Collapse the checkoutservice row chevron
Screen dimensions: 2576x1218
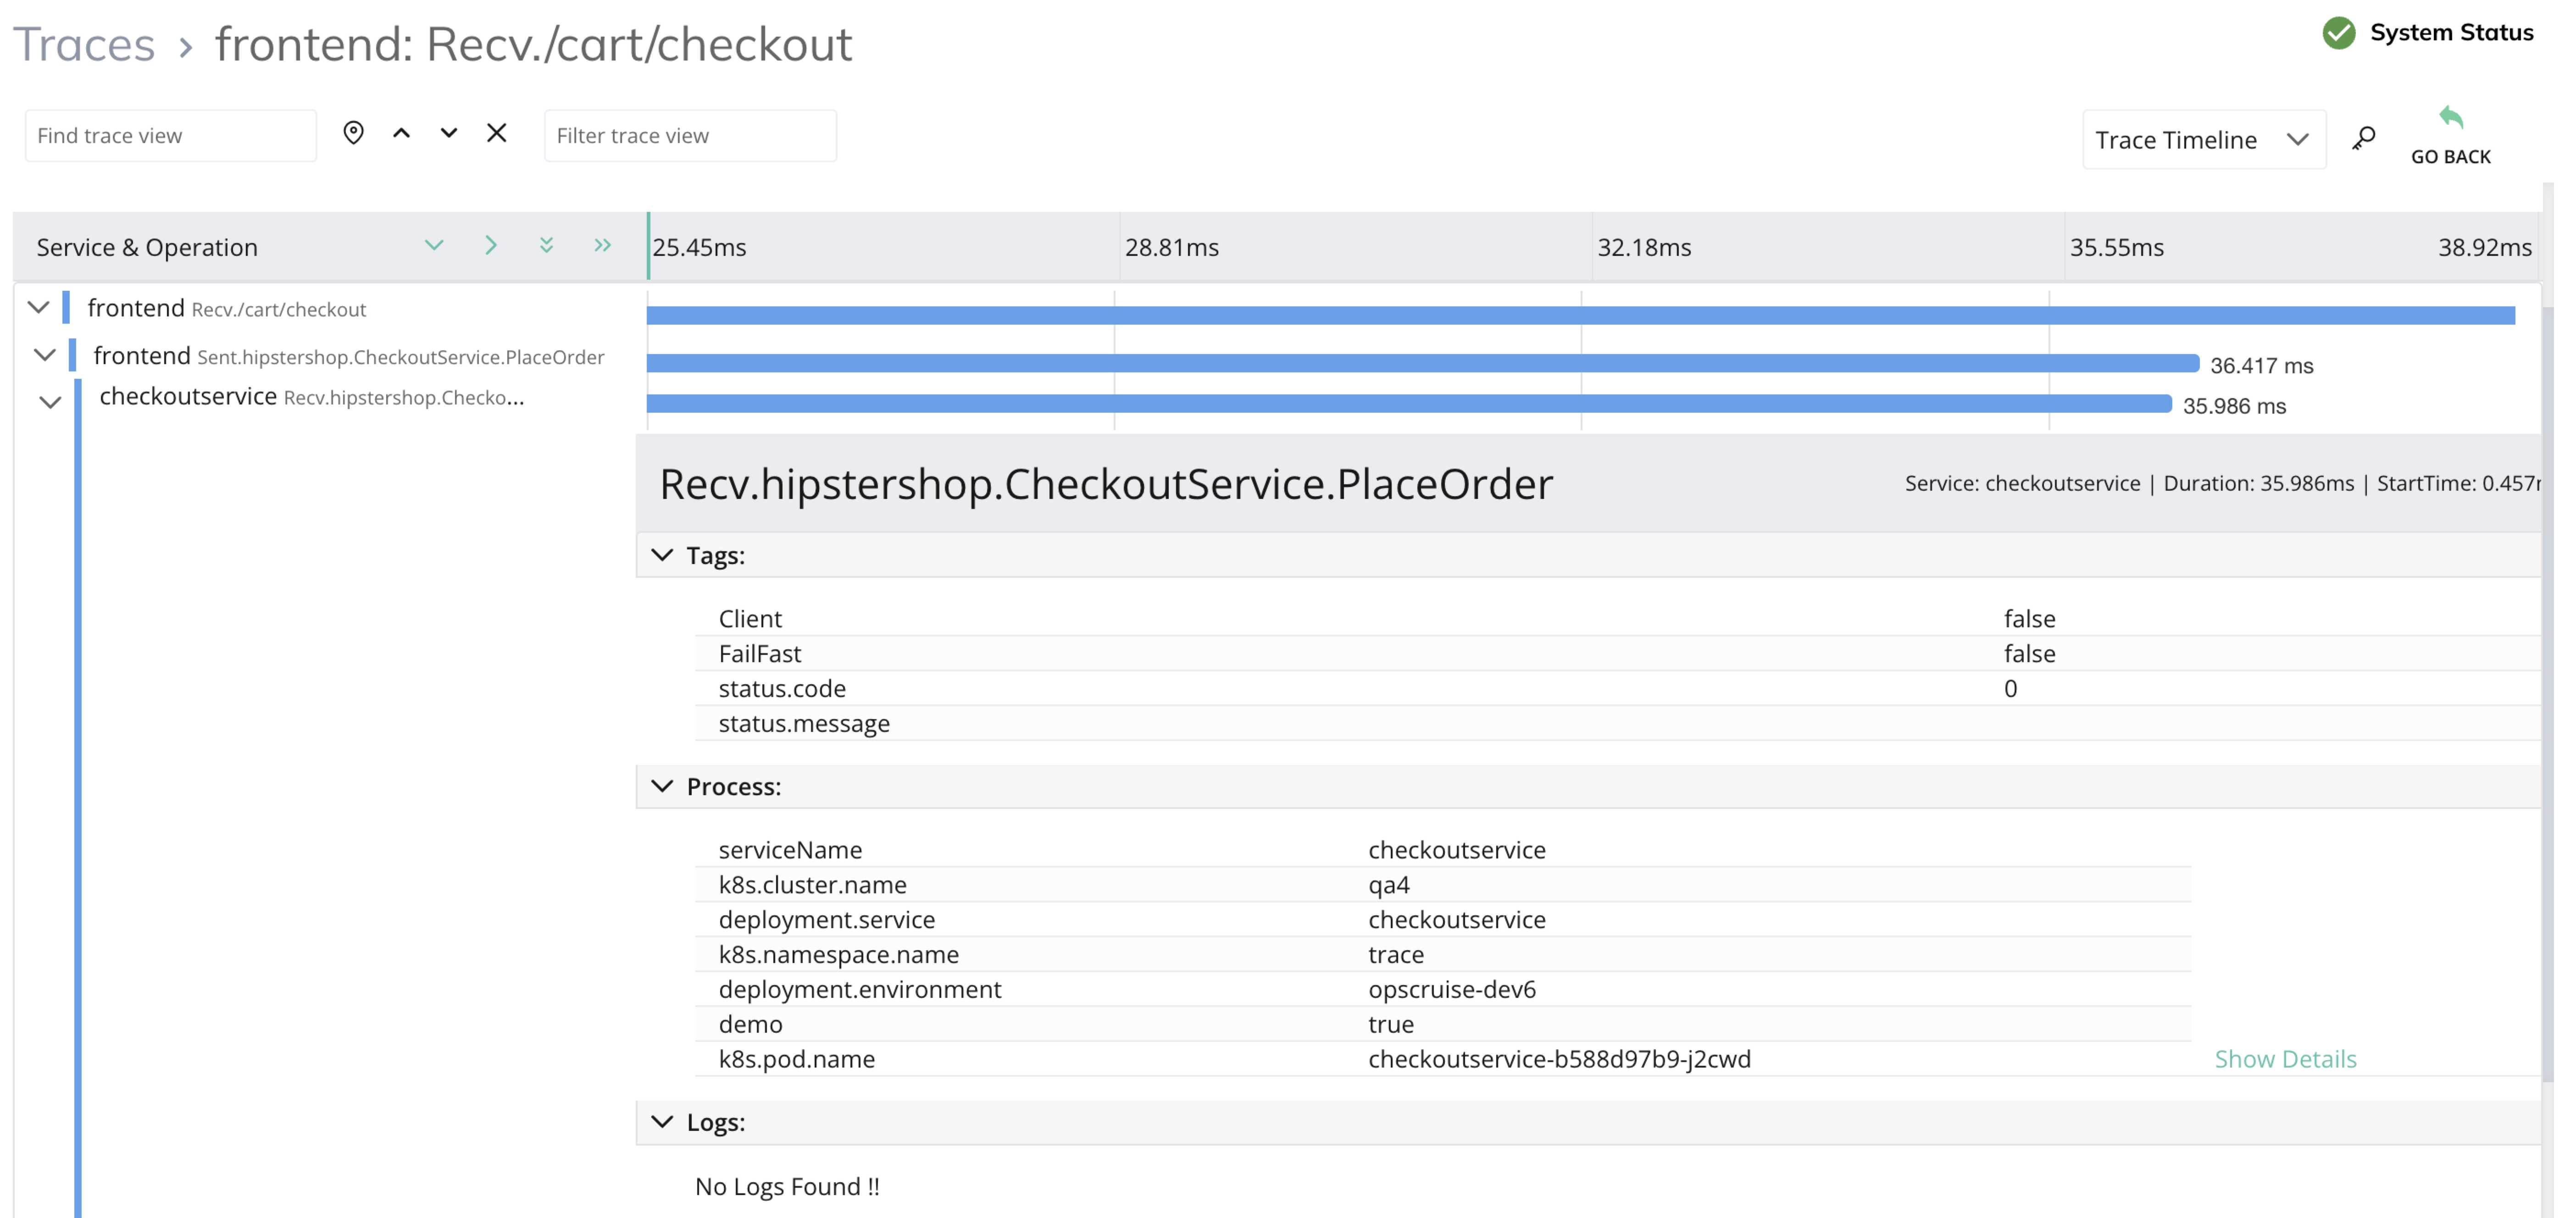[50, 403]
